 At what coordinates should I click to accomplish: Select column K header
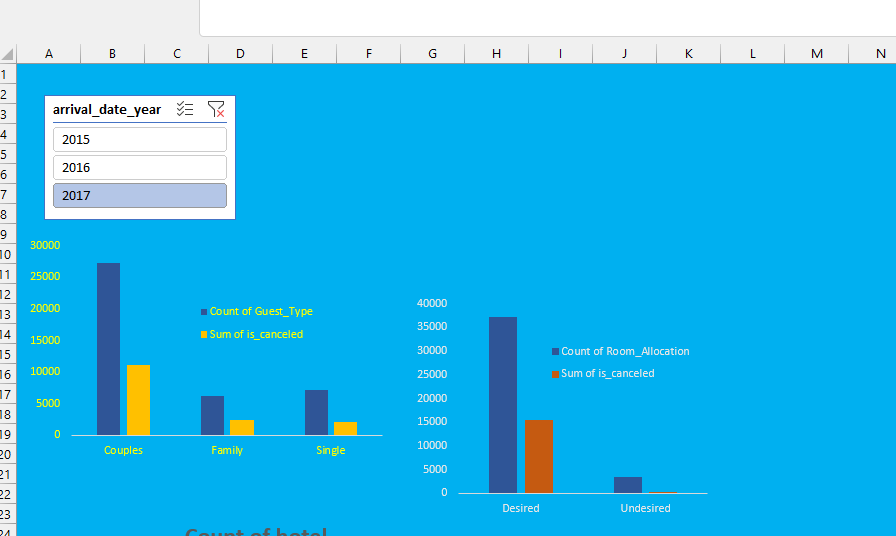click(689, 54)
